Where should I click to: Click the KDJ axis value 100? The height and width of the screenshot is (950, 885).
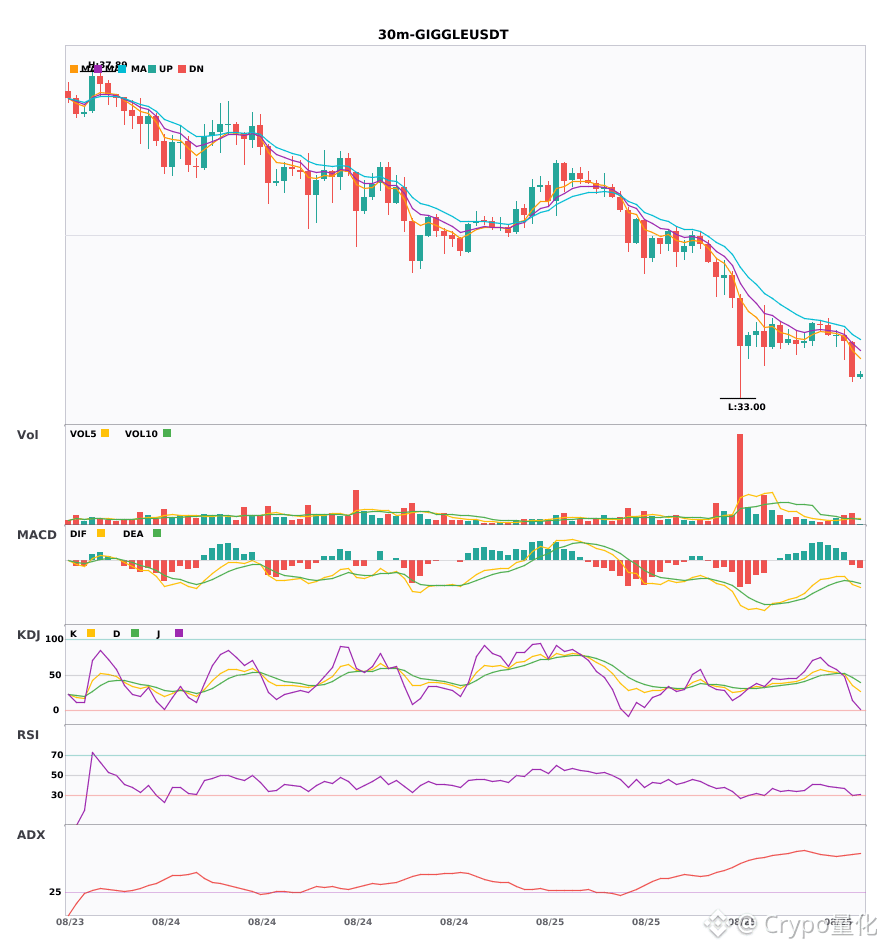[x=54, y=639]
